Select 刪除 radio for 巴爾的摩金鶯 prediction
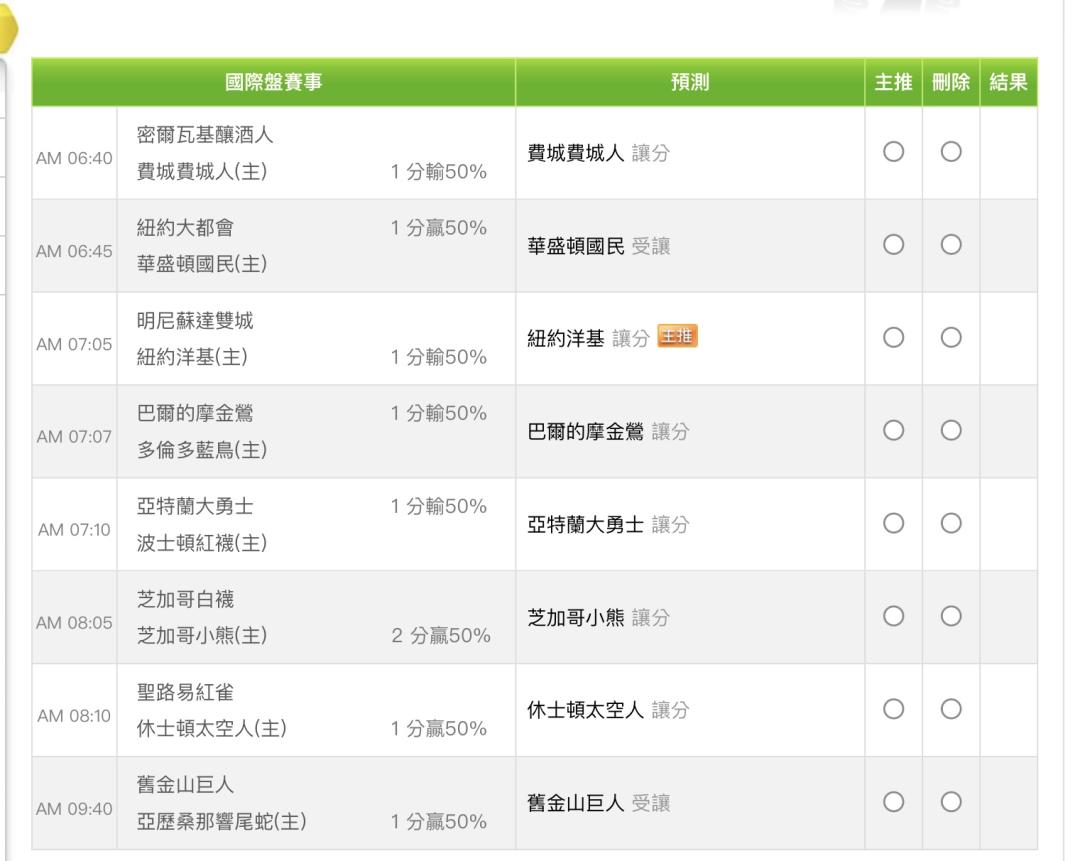This screenshot has height=861, width=1080. pyautogui.click(x=951, y=430)
